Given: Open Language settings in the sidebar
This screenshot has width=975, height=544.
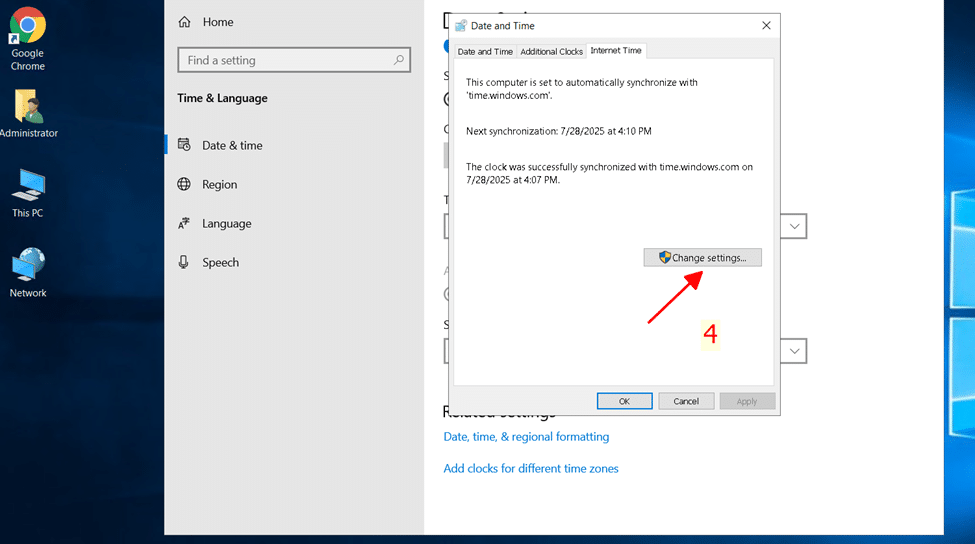Looking at the screenshot, I should (x=226, y=223).
